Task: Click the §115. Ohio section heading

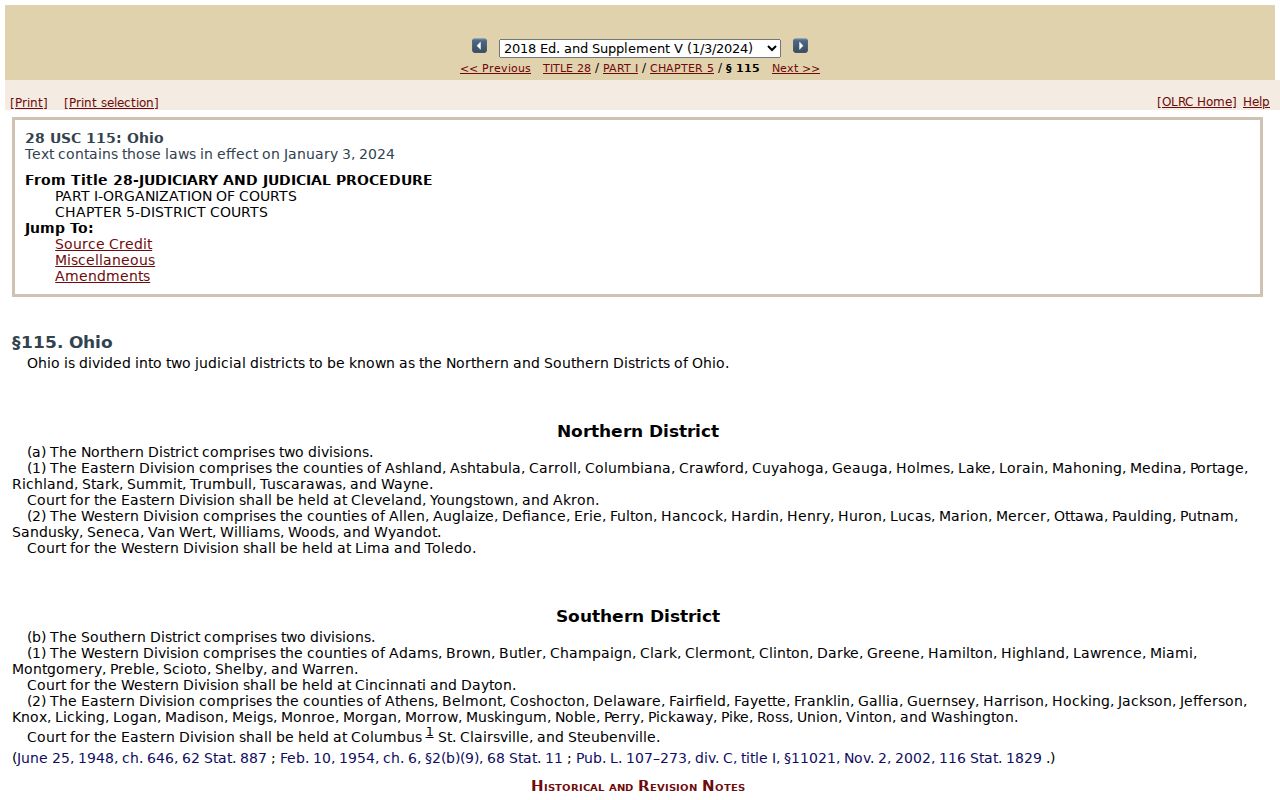Action: tap(62, 342)
